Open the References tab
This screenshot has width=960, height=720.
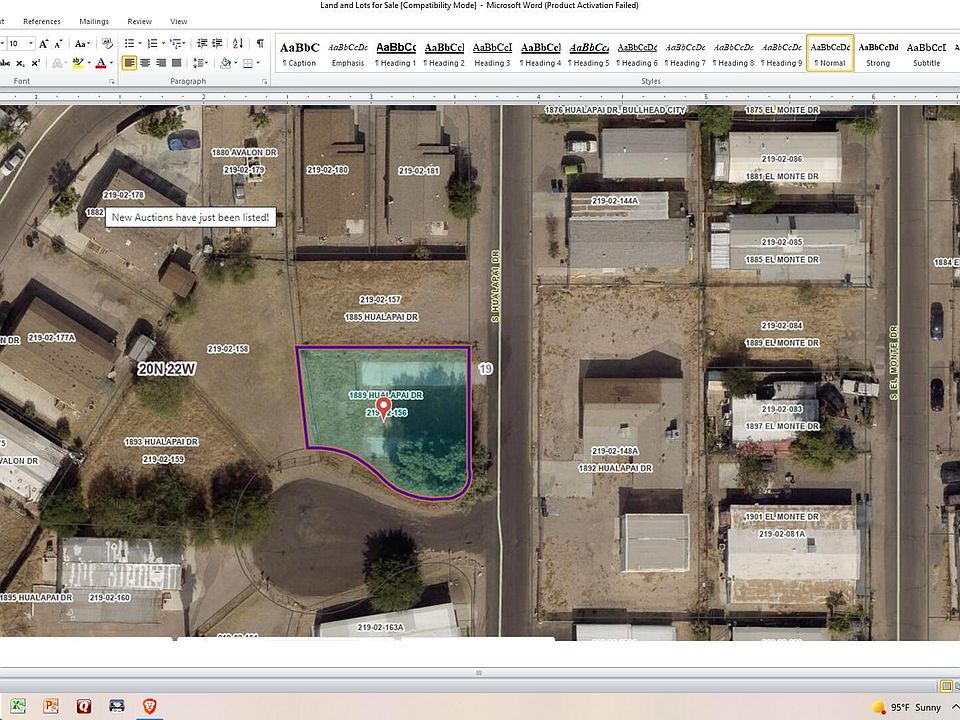point(42,21)
